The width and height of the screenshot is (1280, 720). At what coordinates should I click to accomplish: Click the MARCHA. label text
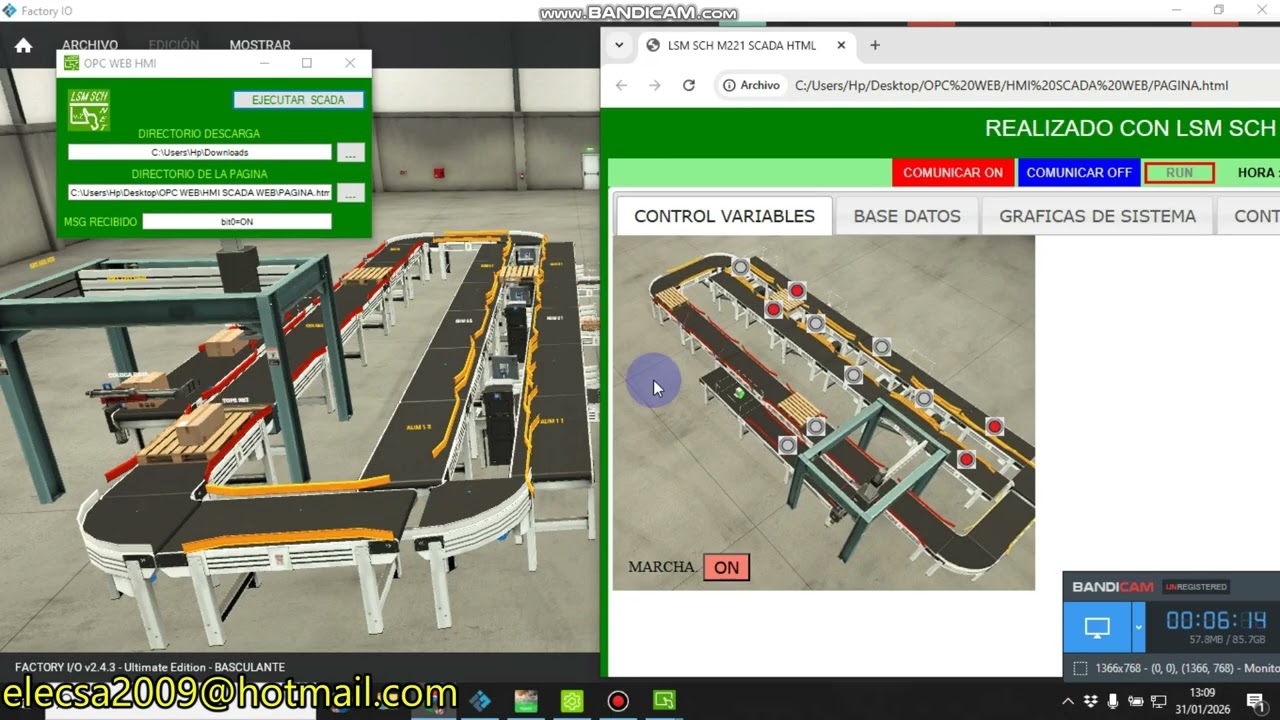[x=662, y=567]
